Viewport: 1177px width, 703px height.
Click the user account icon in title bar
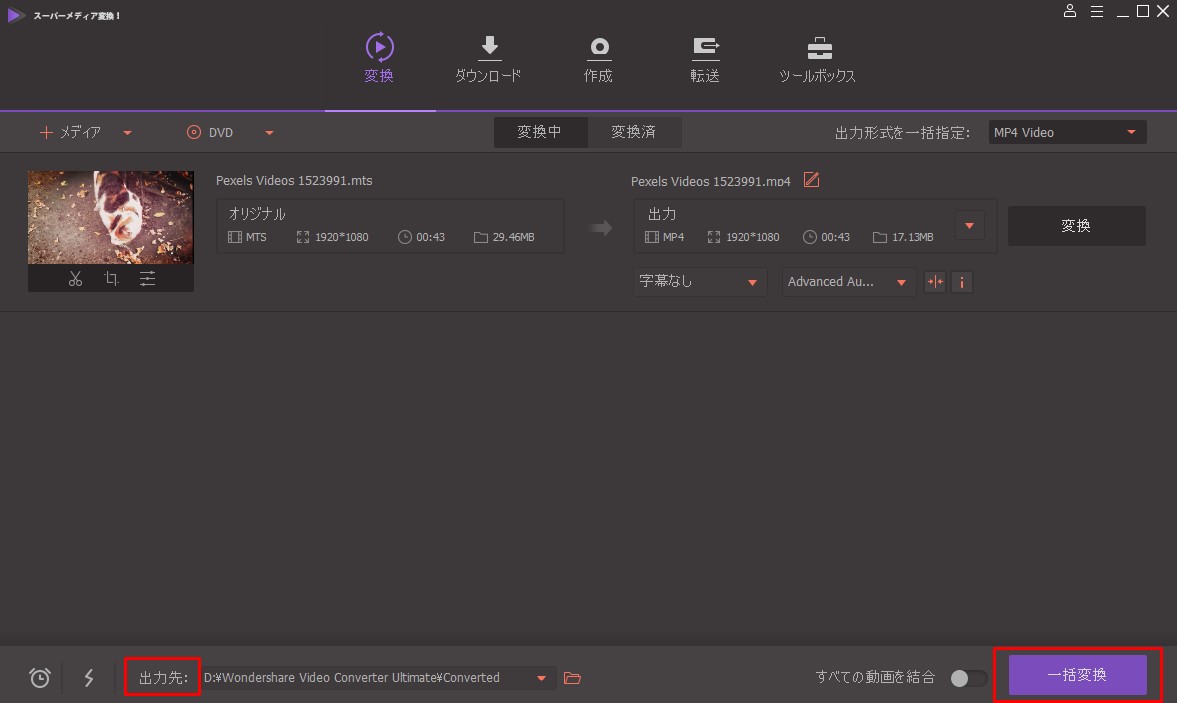1070,11
